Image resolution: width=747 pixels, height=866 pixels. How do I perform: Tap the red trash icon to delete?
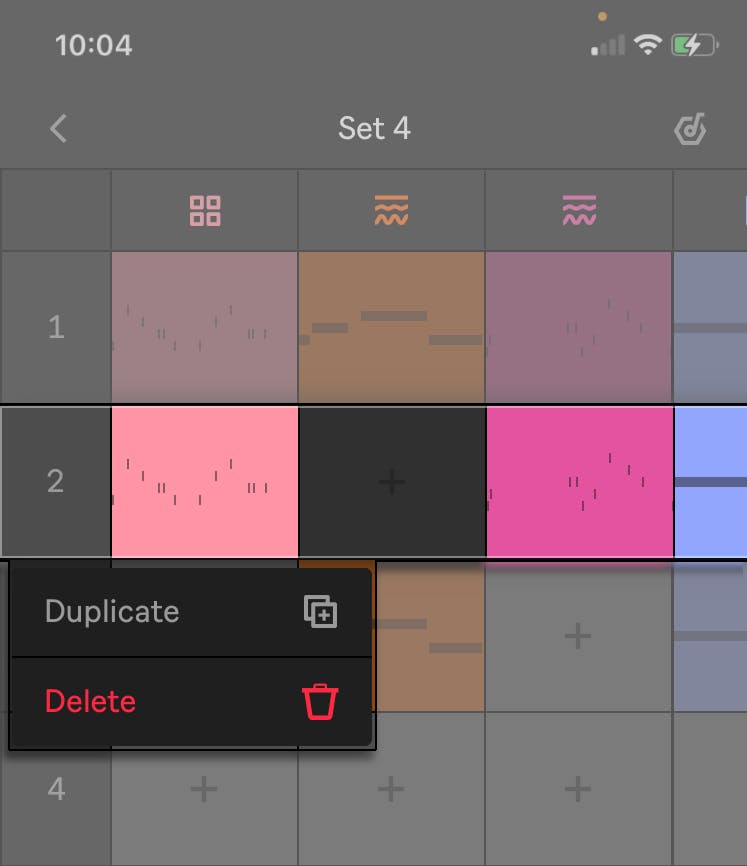322,701
